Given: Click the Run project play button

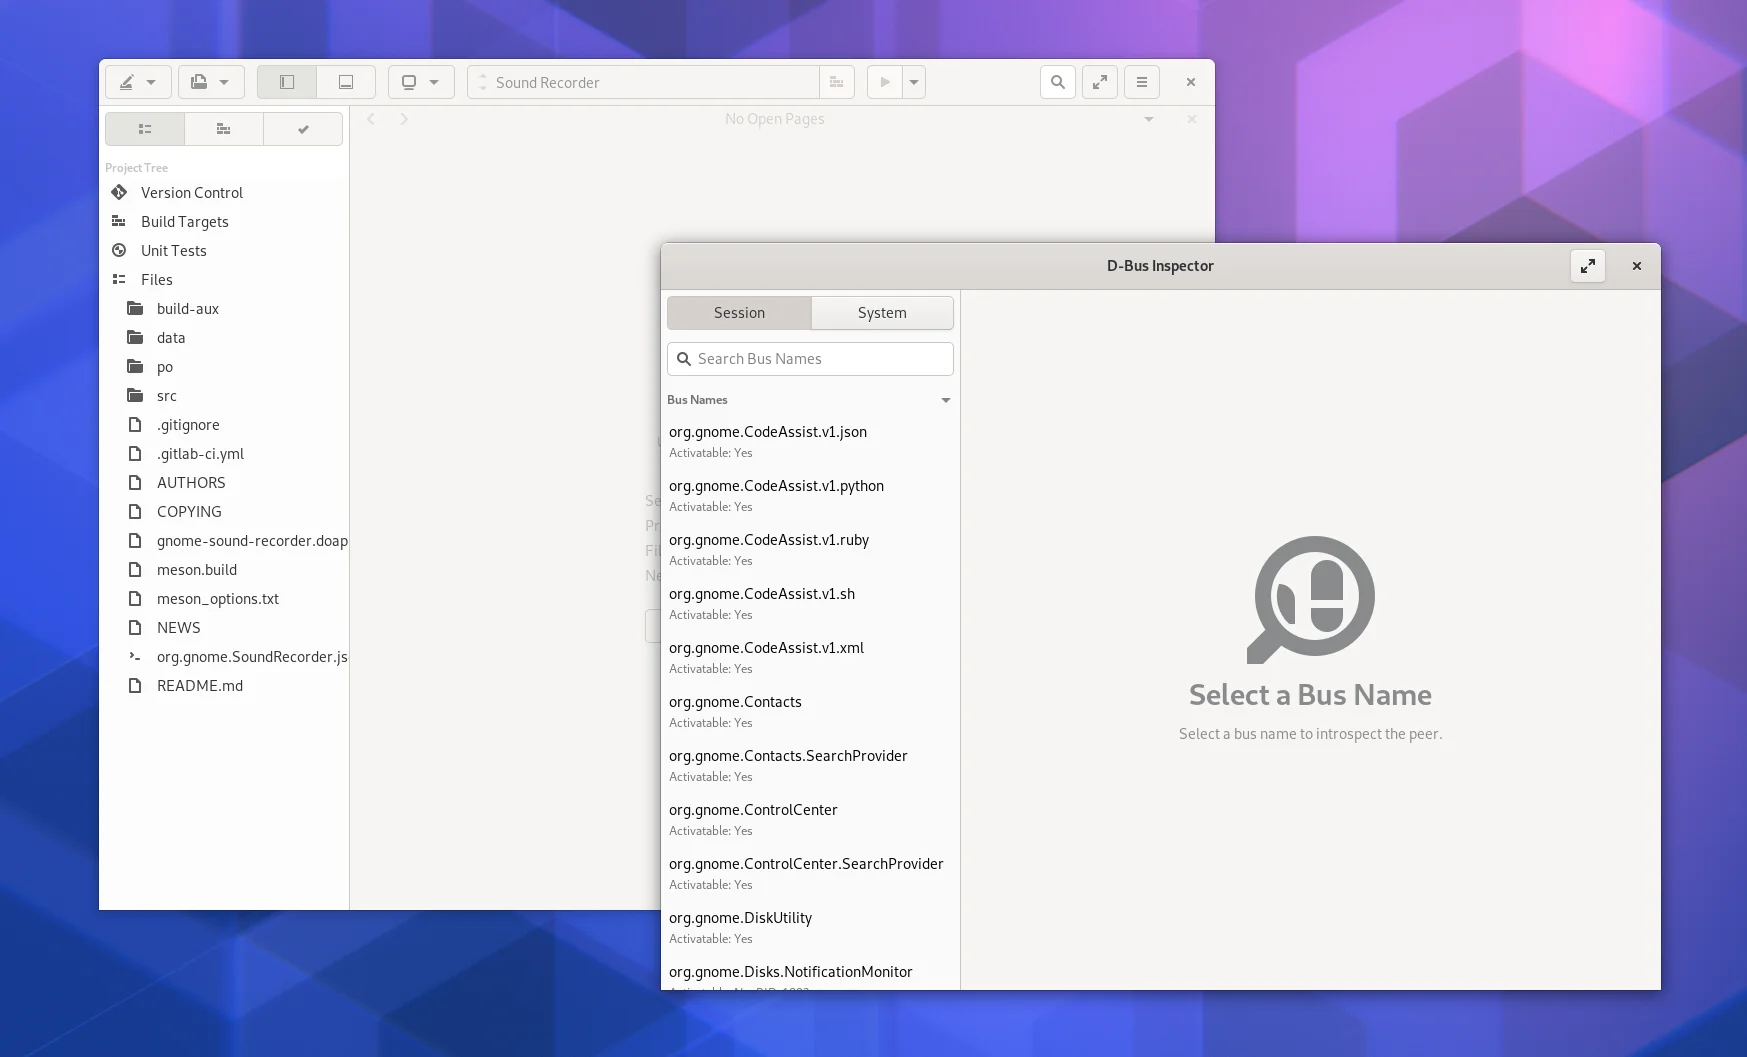Looking at the screenshot, I should [x=884, y=82].
